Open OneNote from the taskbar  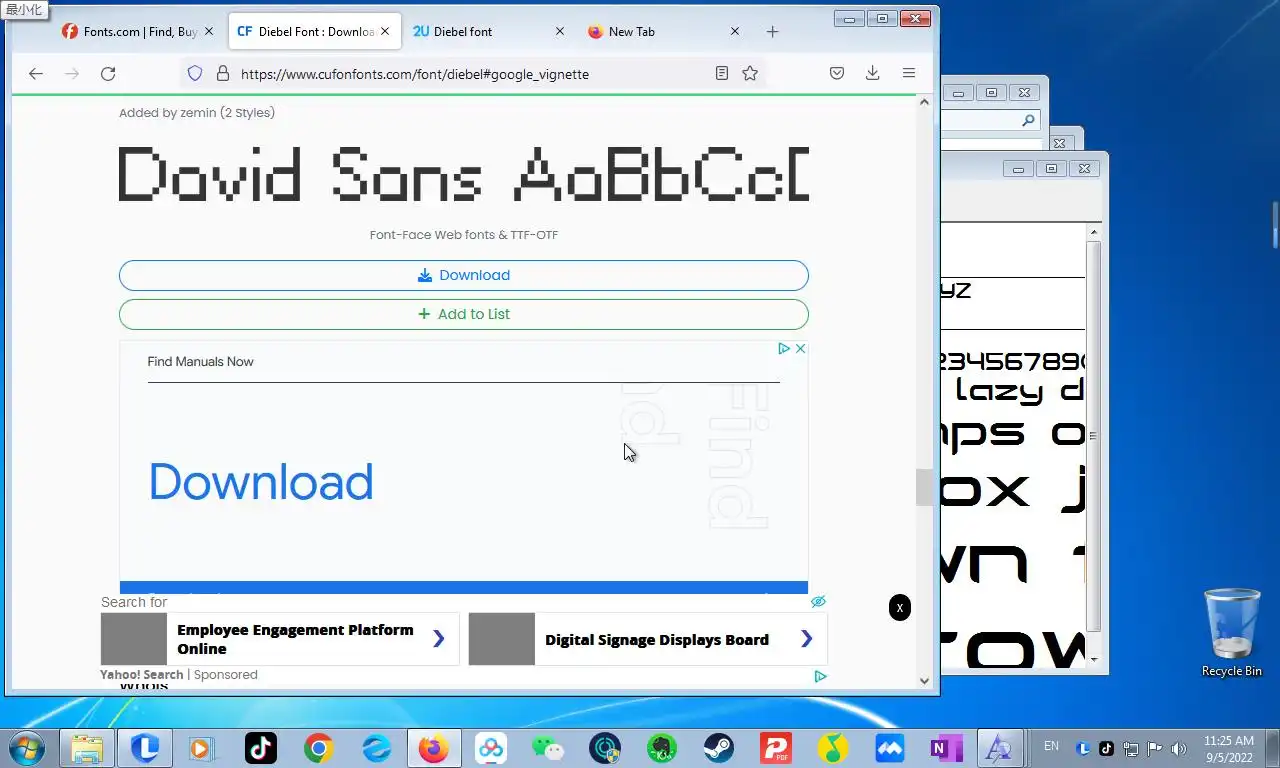coord(945,748)
